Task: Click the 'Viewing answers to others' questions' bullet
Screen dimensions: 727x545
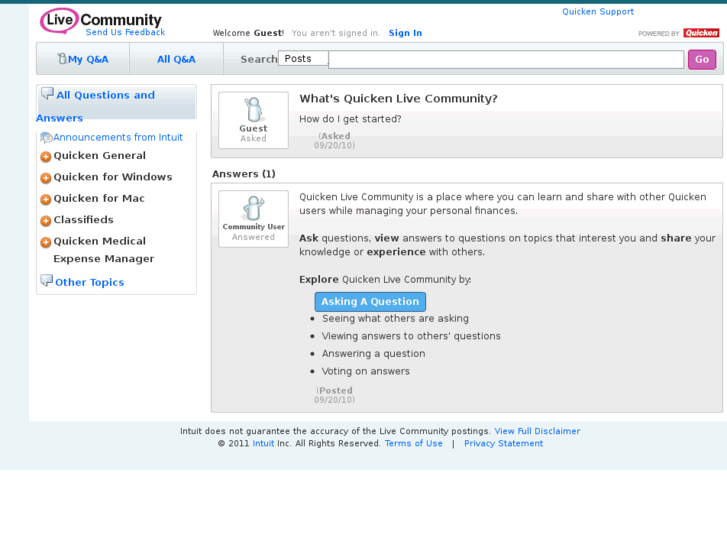Action: (x=411, y=336)
